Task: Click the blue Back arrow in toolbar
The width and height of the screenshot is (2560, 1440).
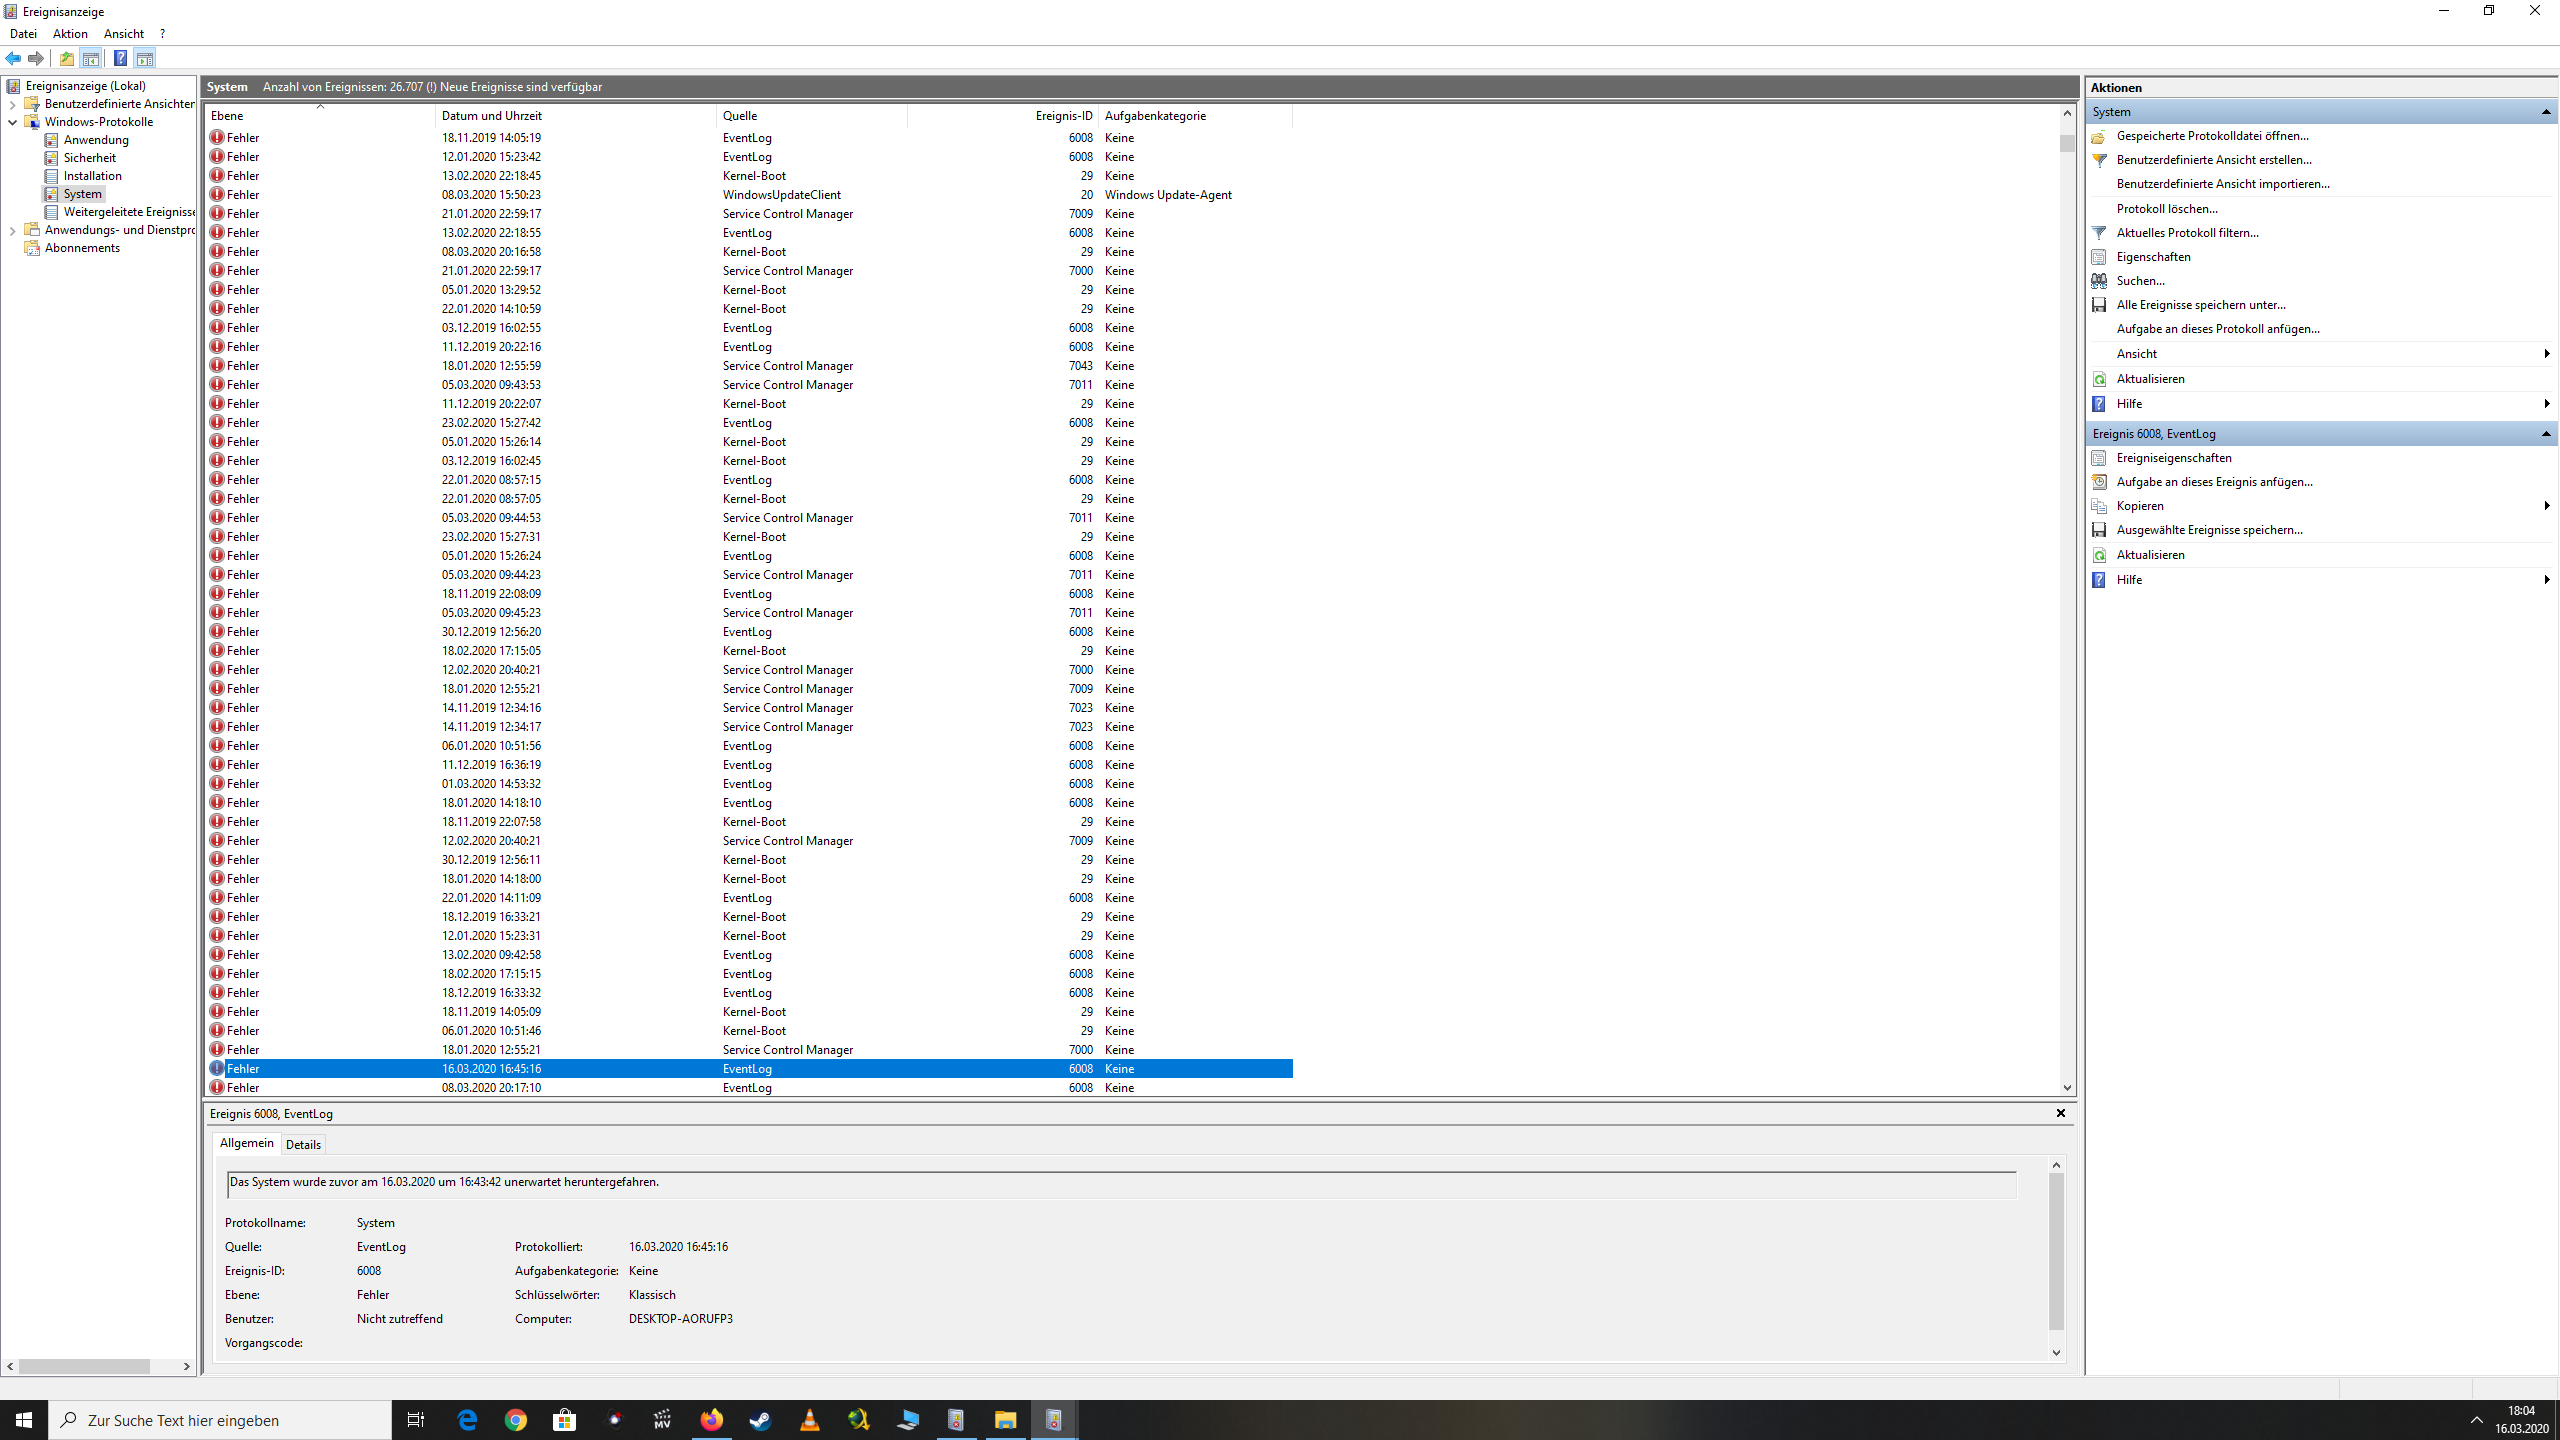Action: coord(13,58)
